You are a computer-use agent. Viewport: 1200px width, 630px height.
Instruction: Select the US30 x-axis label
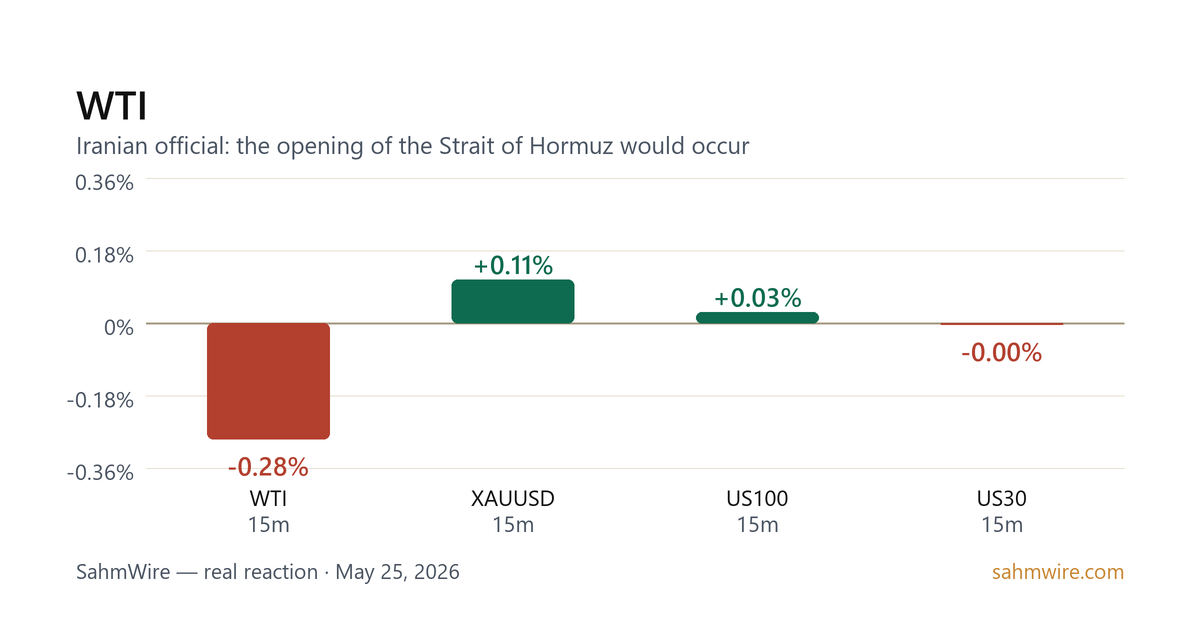coord(1002,498)
